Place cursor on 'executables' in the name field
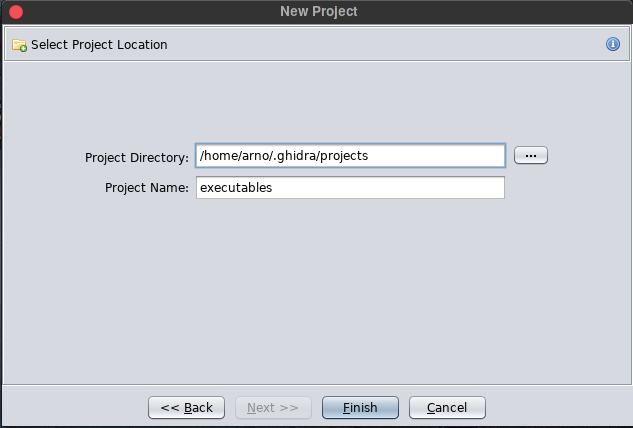Image resolution: width=633 pixels, height=428 pixels. tap(236, 187)
